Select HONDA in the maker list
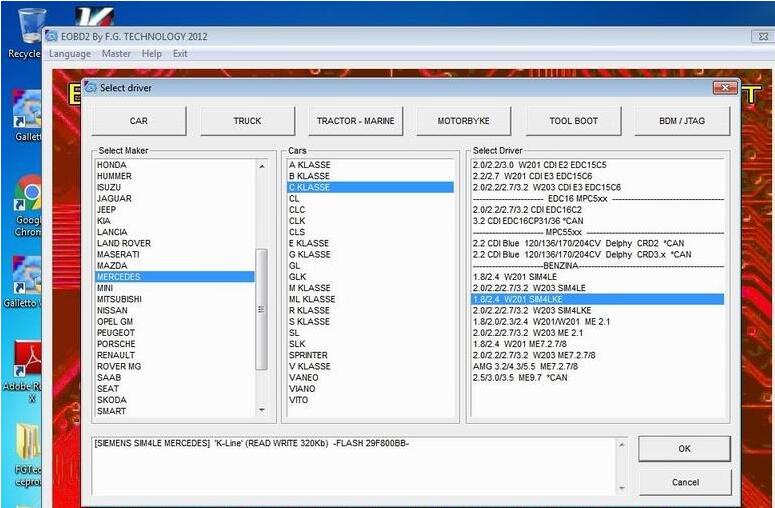Viewport: 775px width, 508px height. coord(174,165)
